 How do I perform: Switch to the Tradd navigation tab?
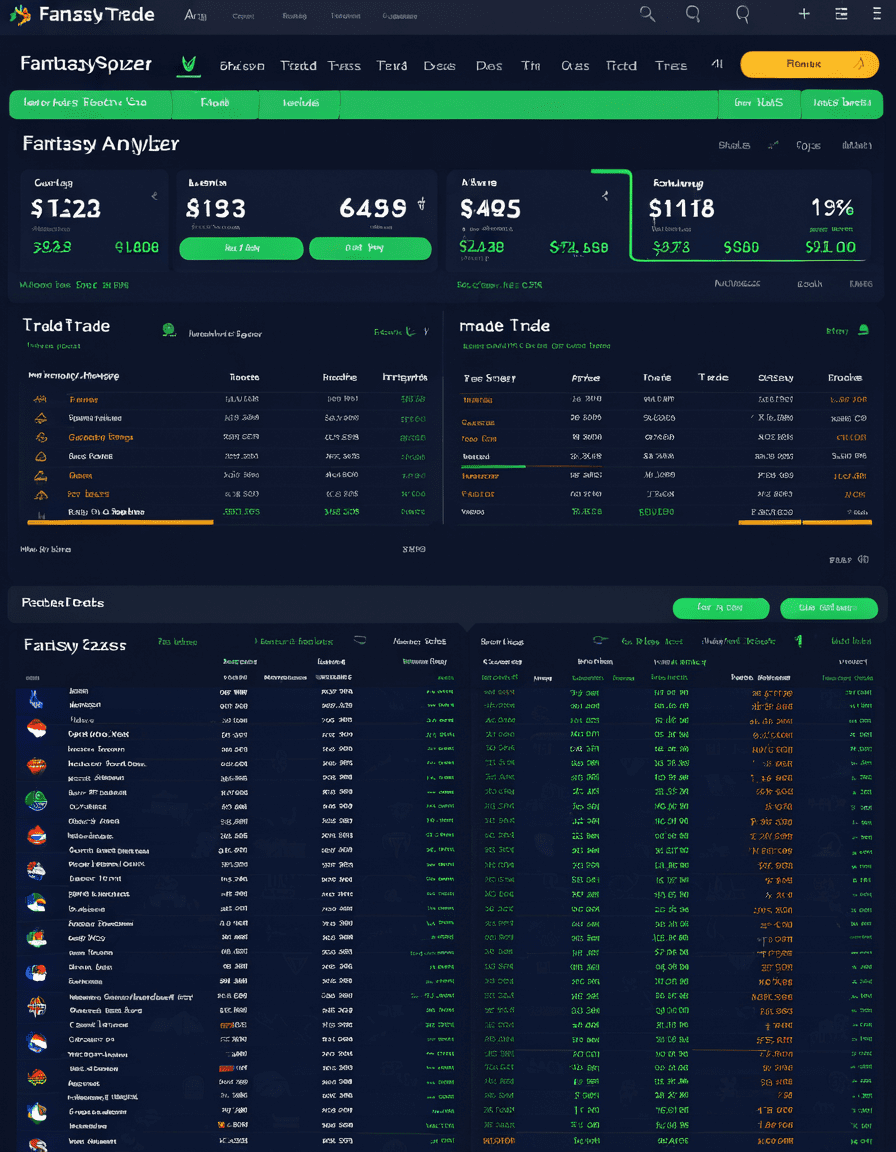pyautogui.click(x=298, y=65)
